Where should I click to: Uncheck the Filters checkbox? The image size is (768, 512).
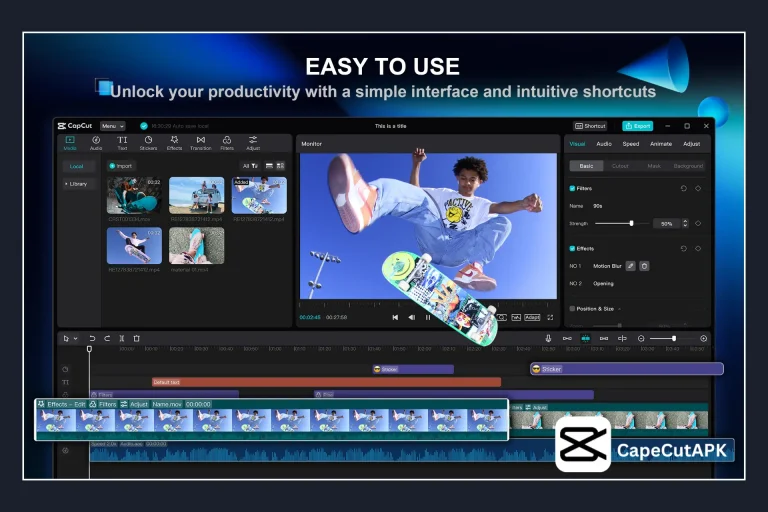[x=572, y=188]
